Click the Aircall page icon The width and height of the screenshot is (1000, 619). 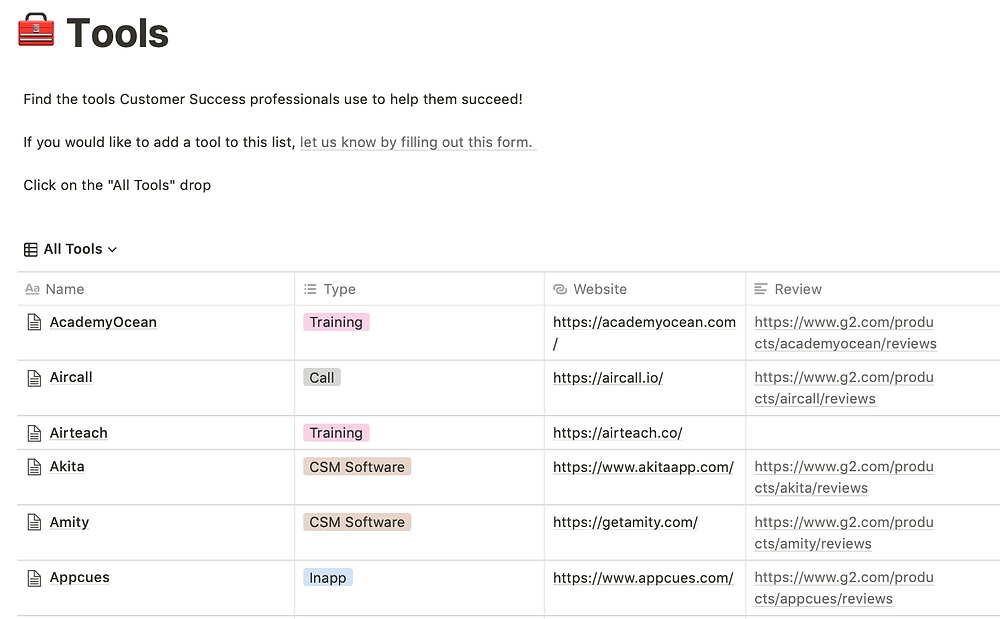pyautogui.click(x=34, y=378)
